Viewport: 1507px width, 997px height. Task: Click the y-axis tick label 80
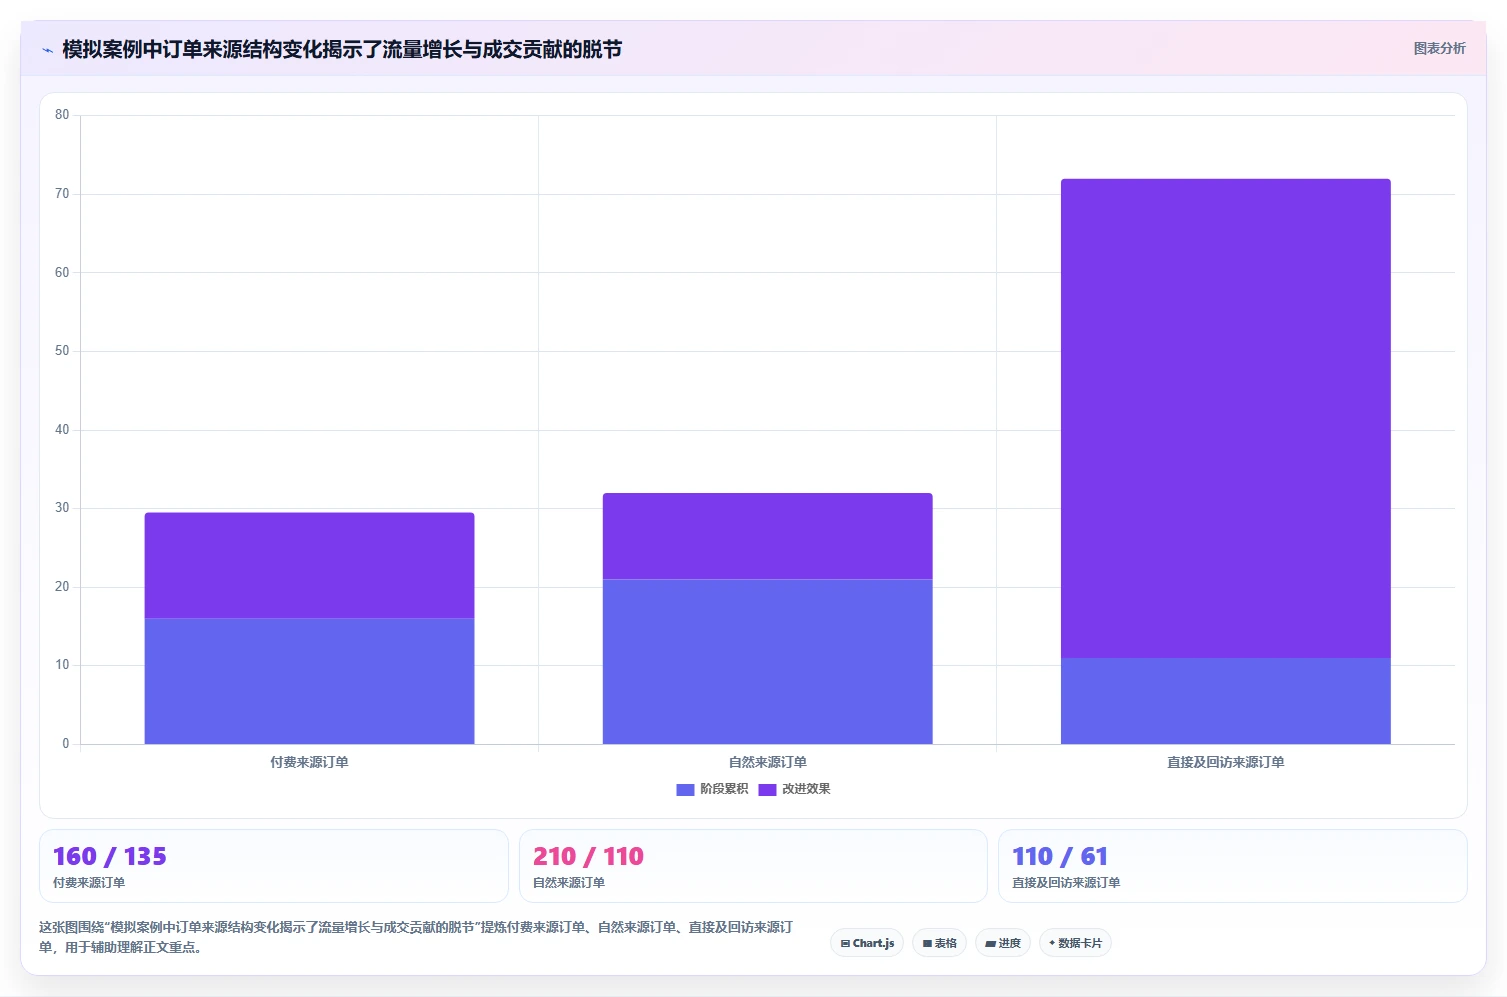coord(62,115)
